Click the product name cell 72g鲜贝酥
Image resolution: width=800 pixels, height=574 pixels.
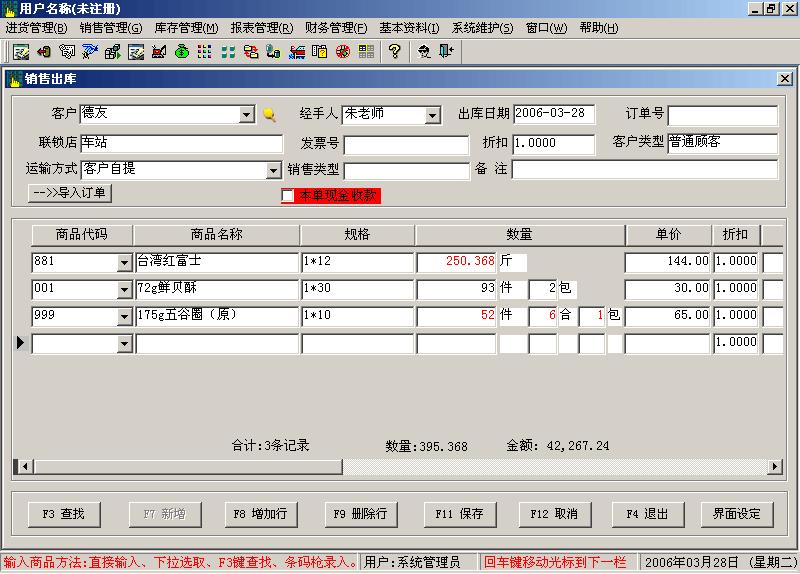pyautogui.click(x=217, y=289)
